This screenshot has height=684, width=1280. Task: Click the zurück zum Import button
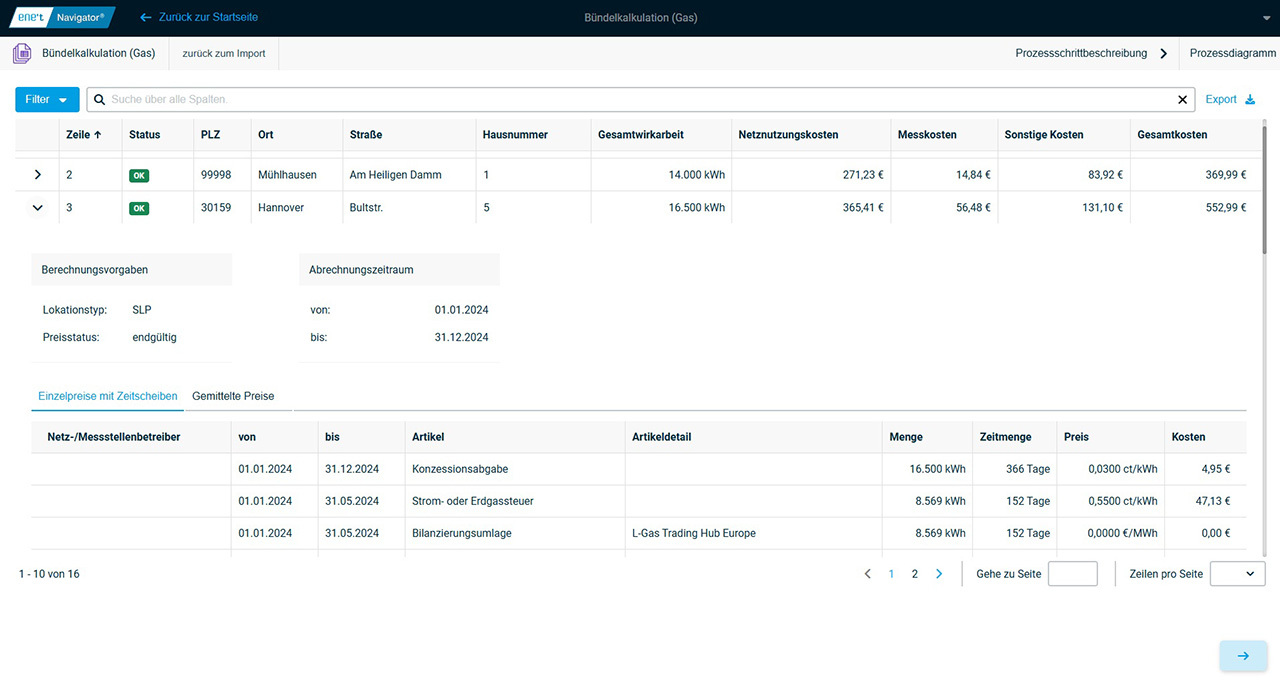tap(224, 53)
